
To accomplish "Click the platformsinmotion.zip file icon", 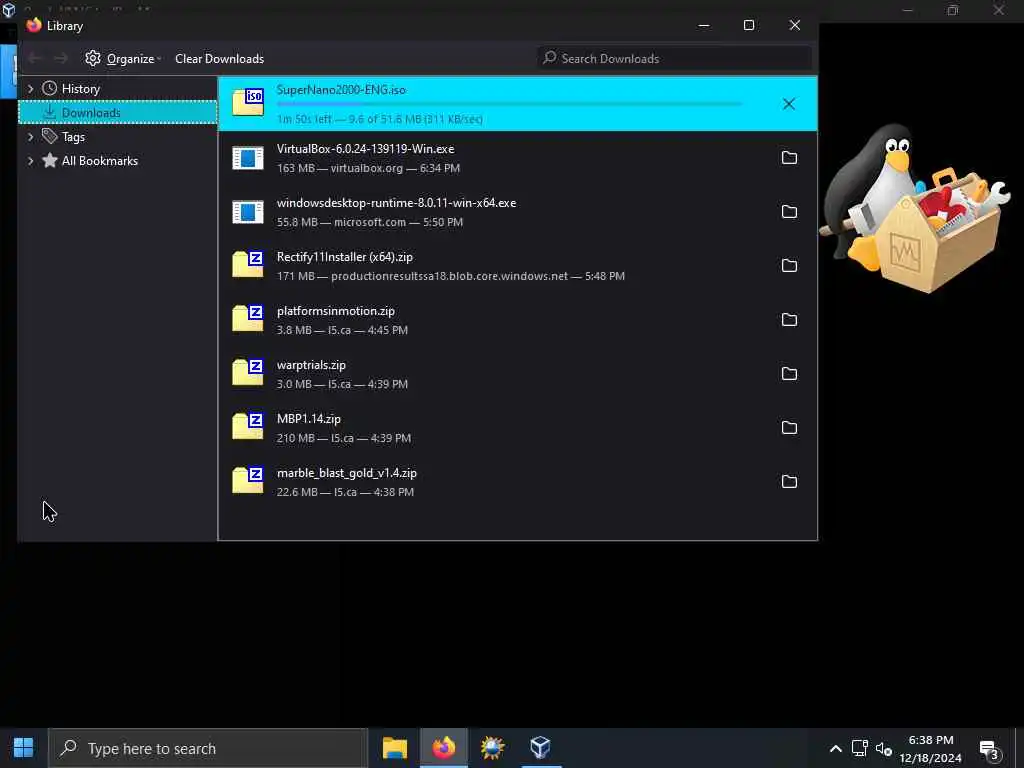I will coord(248,318).
